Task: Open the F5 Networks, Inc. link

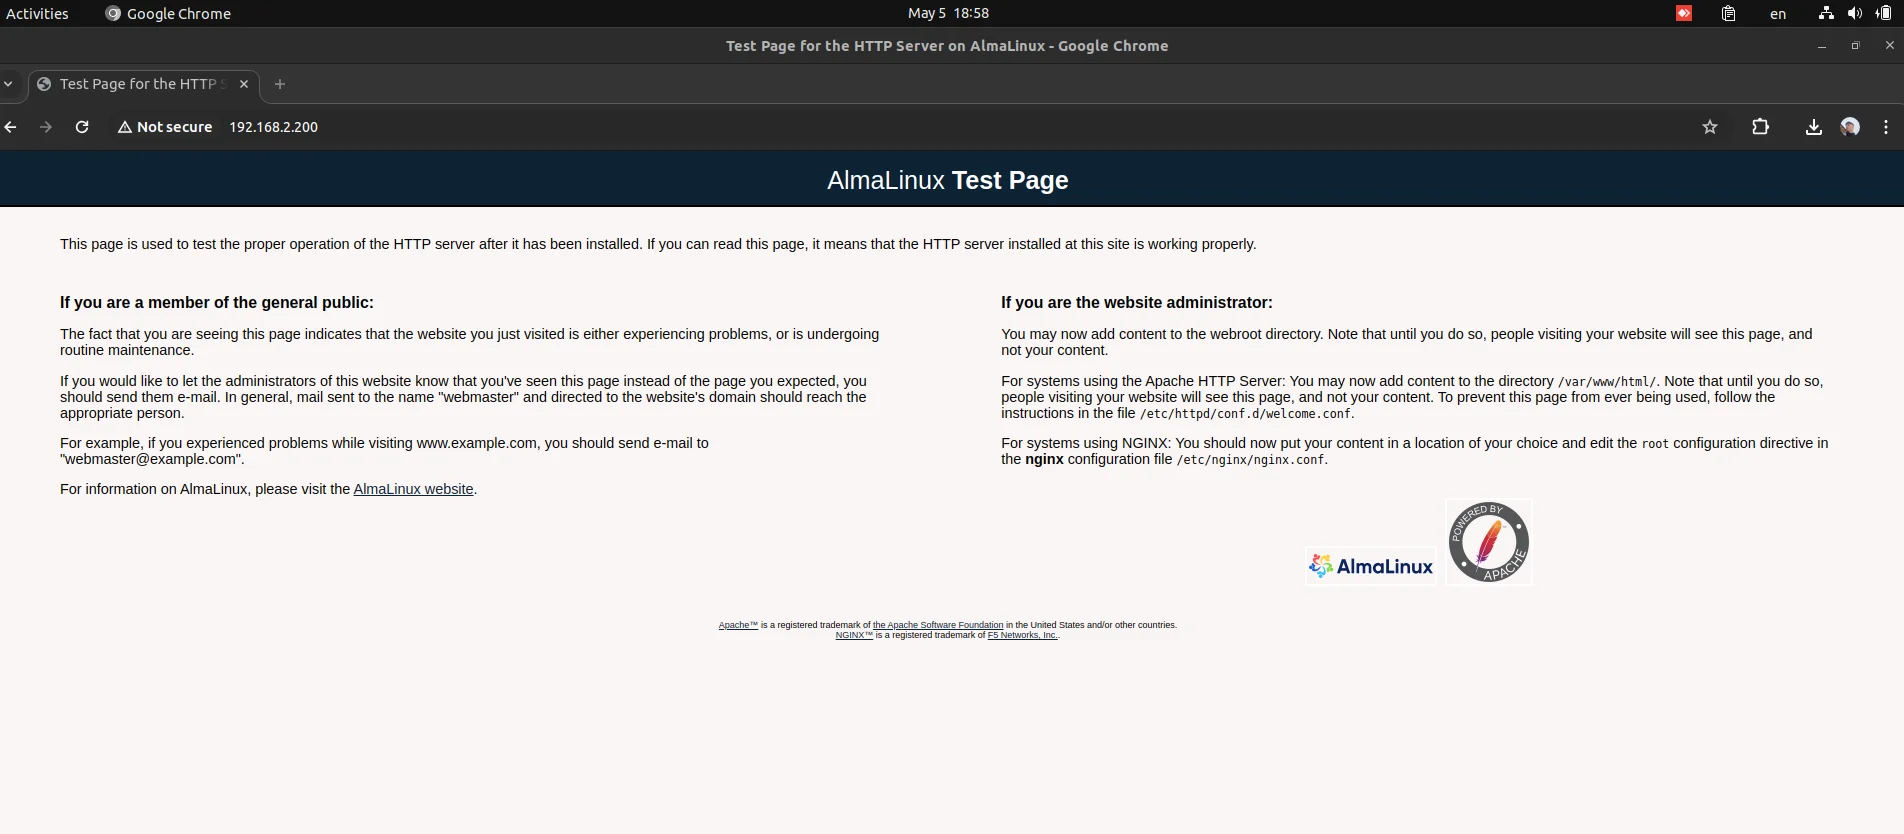Action: pos(1022,635)
